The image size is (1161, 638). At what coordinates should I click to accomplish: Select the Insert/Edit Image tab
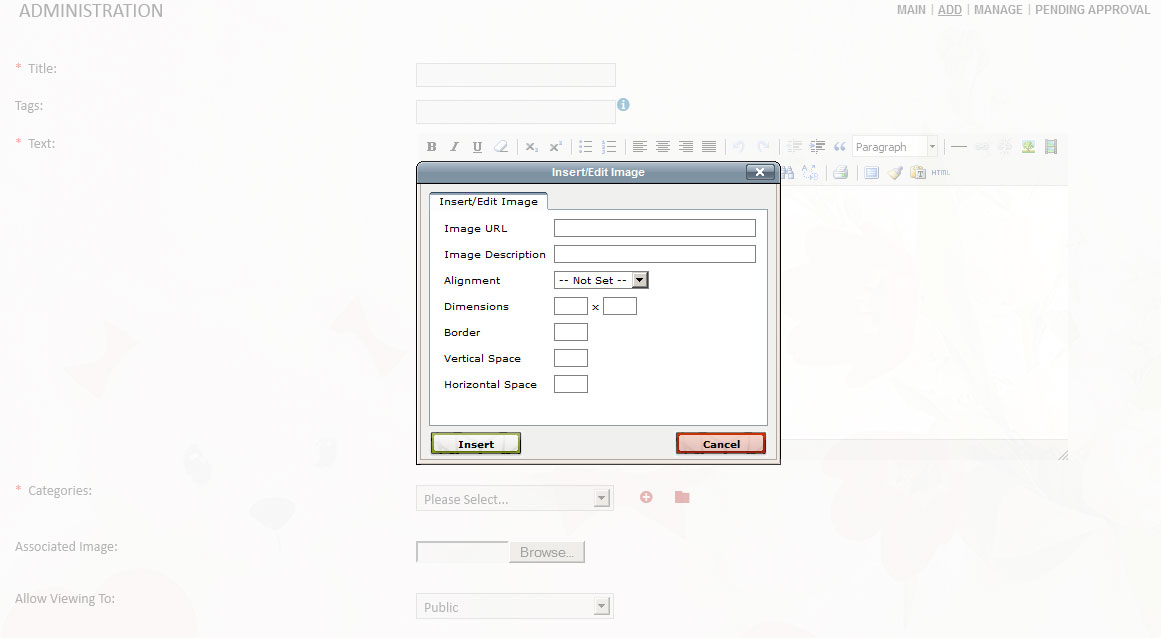489,201
